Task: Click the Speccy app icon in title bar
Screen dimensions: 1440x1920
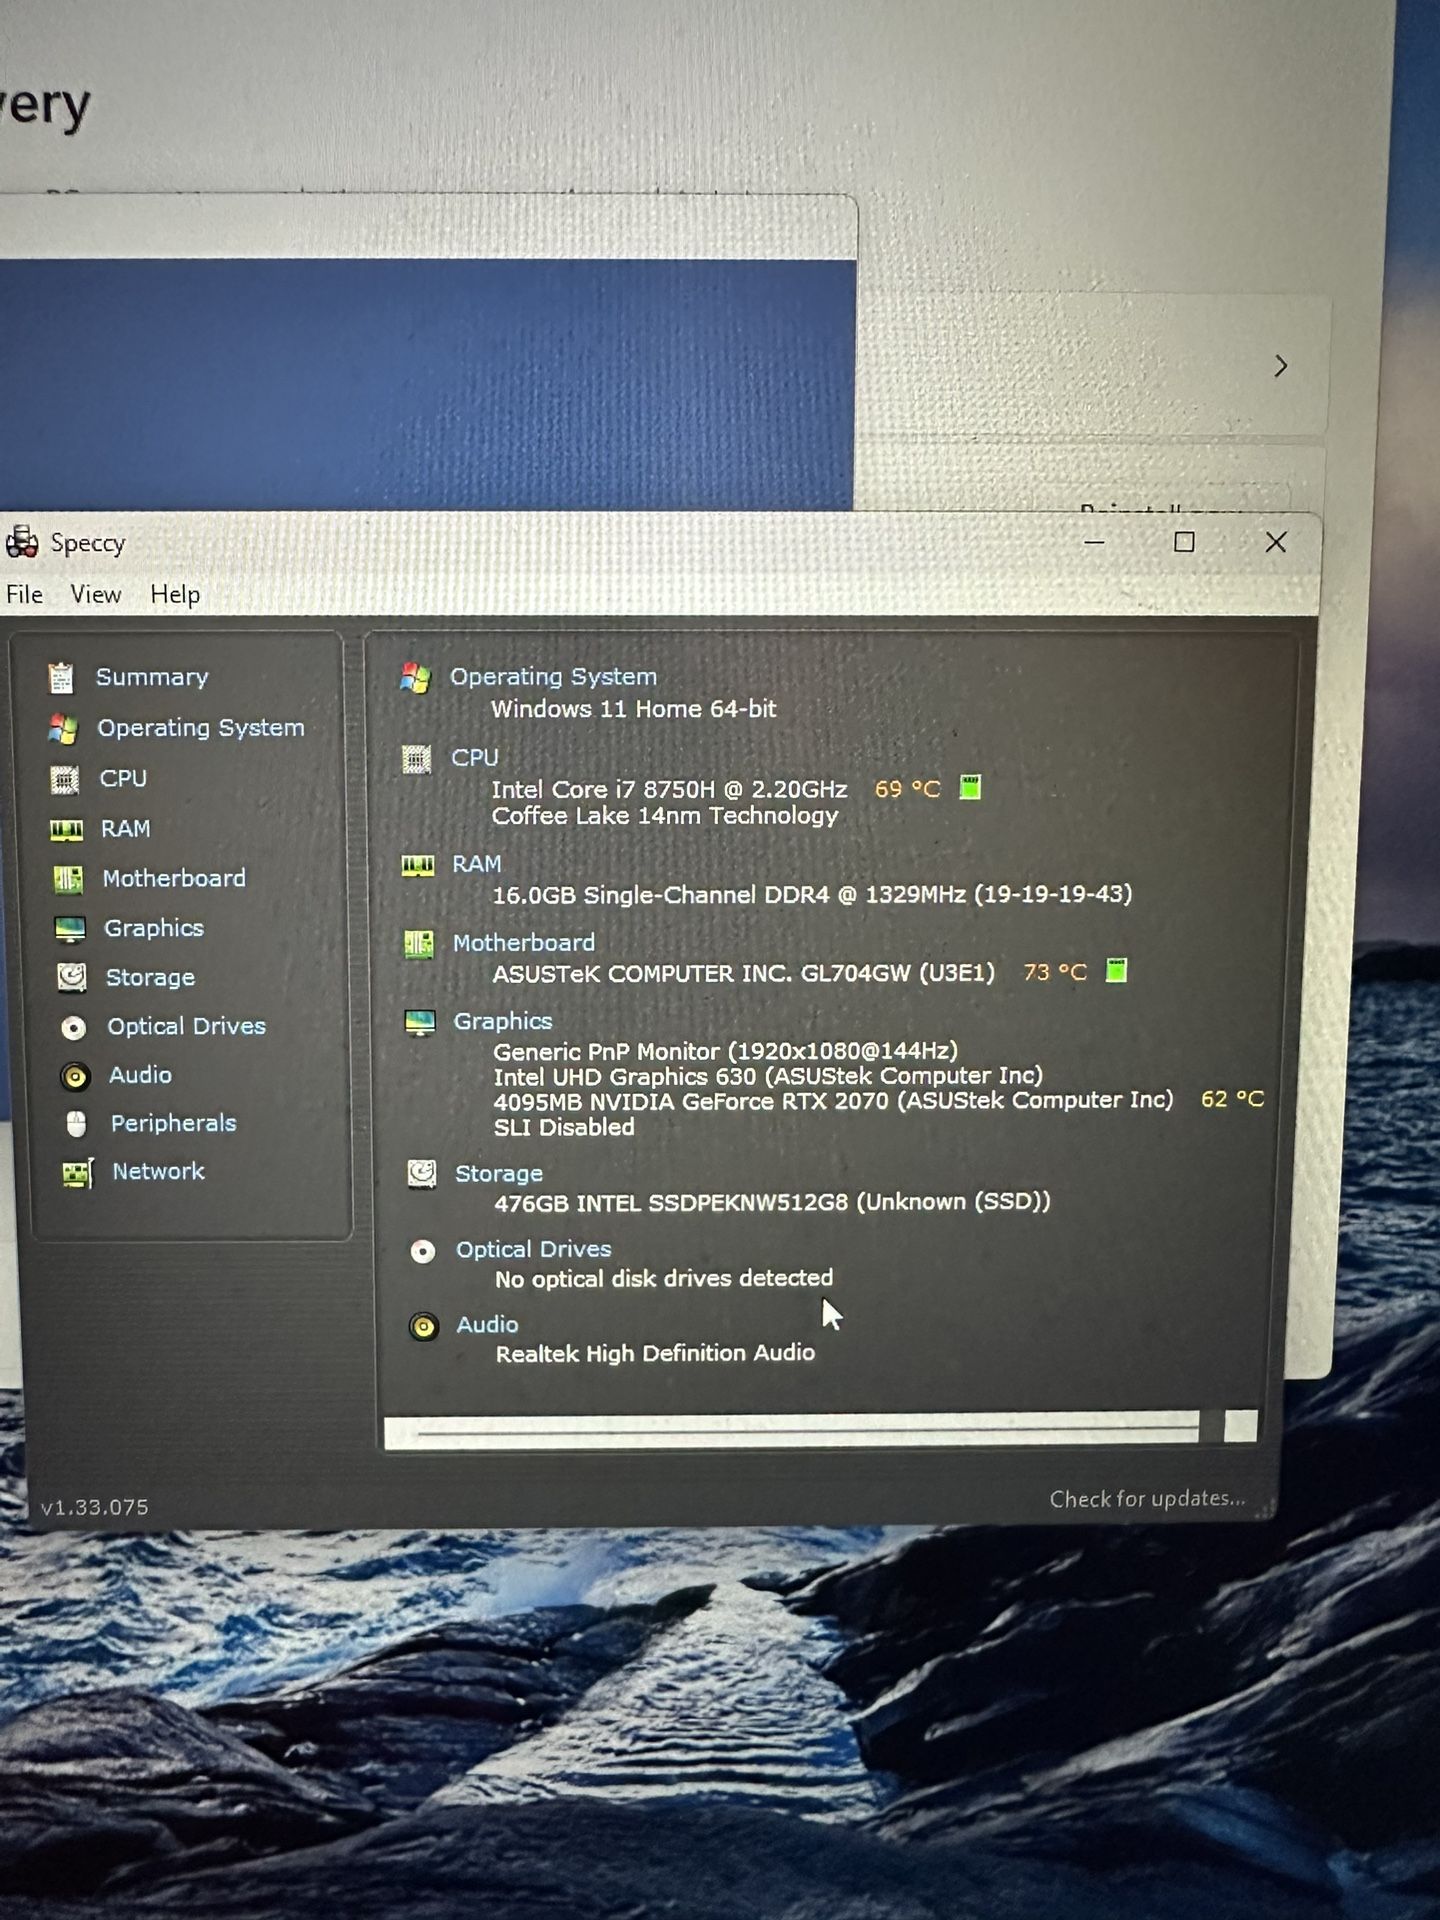Action: [21, 542]
